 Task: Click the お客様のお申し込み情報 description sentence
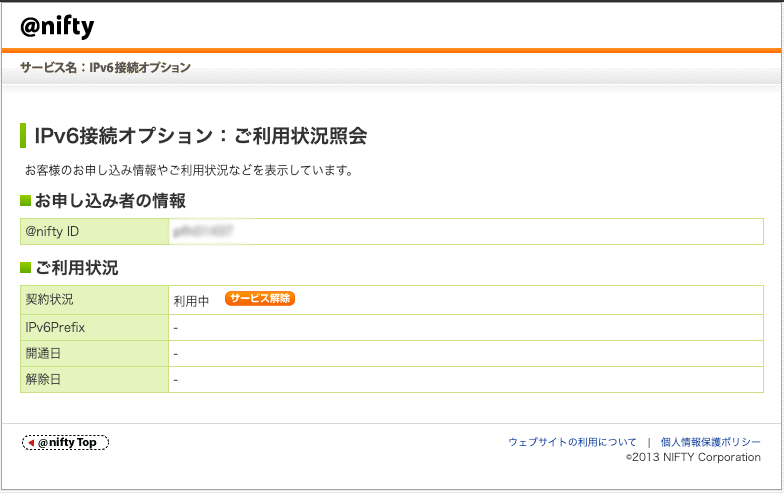pyautogui.click(x=190, y=170)
